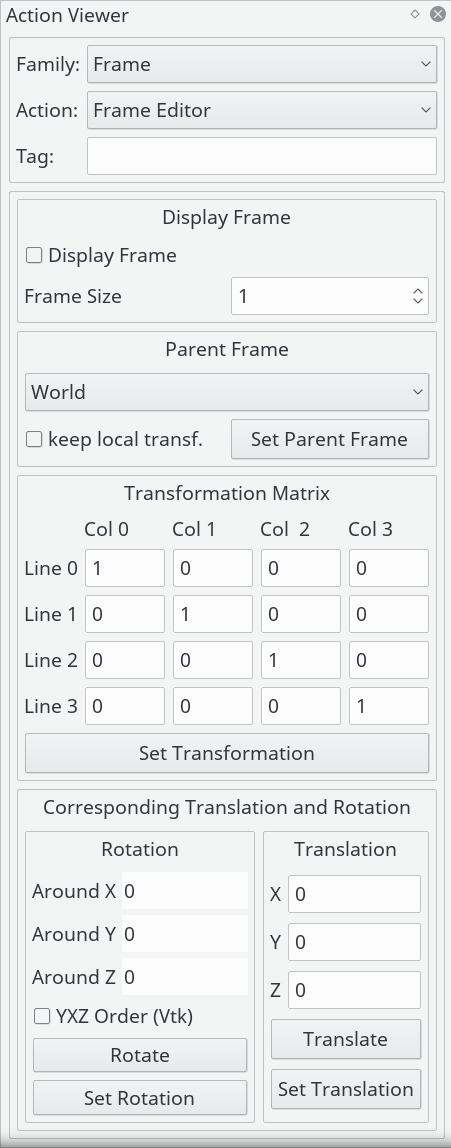Click the Set Parent Frame button

pos(330,439)
